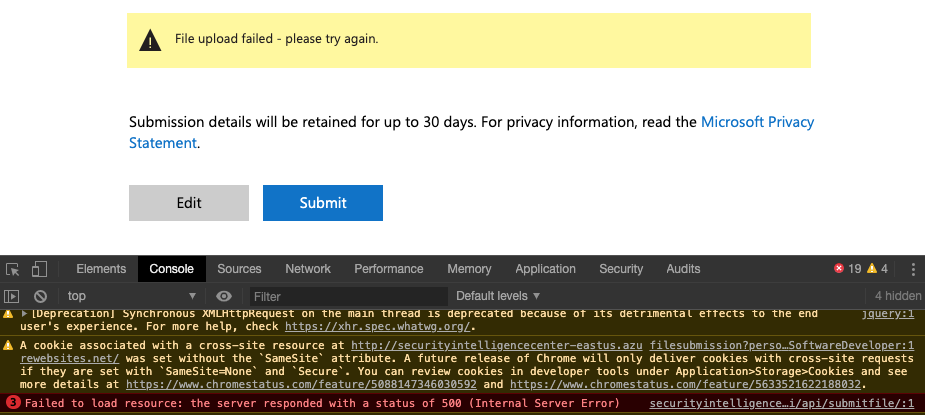The image size is (925, 415).
Task: Click the Edit button
Action: [x=189, y=203]
